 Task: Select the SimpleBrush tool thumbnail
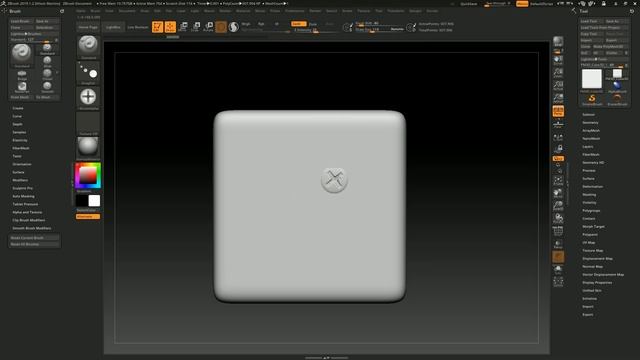coord(592,100)
